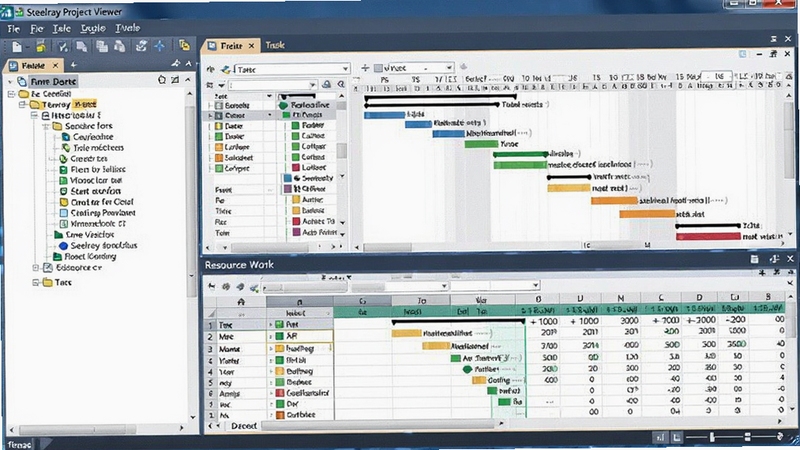The height and width of the screenshot is (450, 800).
Task: Click the blue circle Seelrey tree item icon
Action: pos(63,245)
